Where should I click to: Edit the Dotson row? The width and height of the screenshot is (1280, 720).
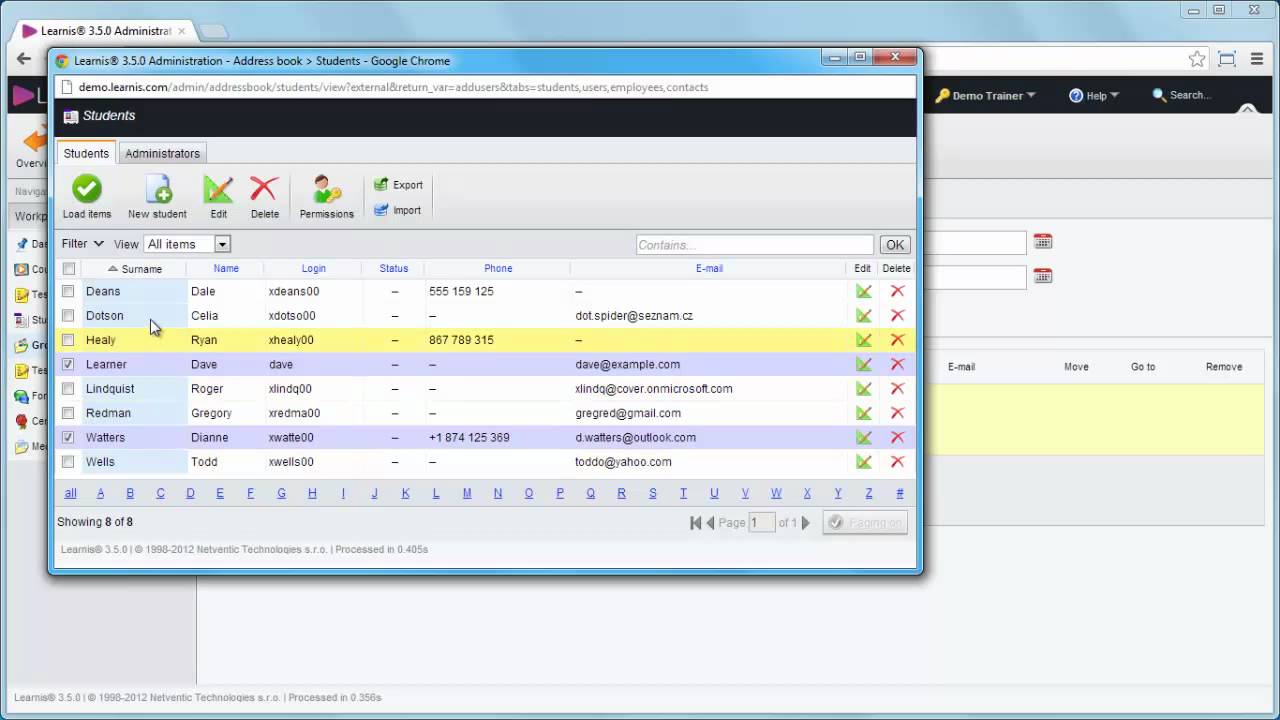[x=864, y=316]
